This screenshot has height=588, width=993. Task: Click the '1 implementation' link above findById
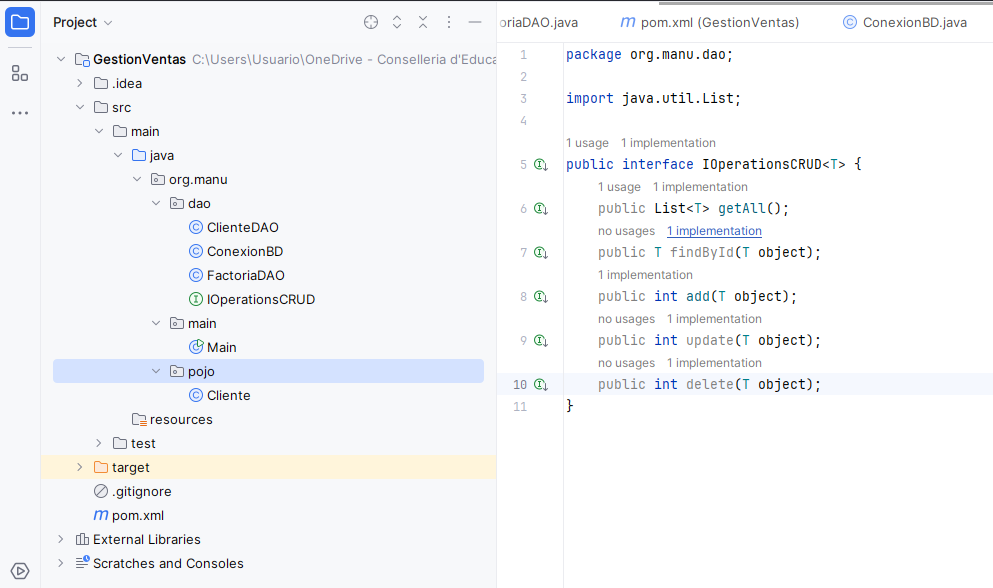714,231
